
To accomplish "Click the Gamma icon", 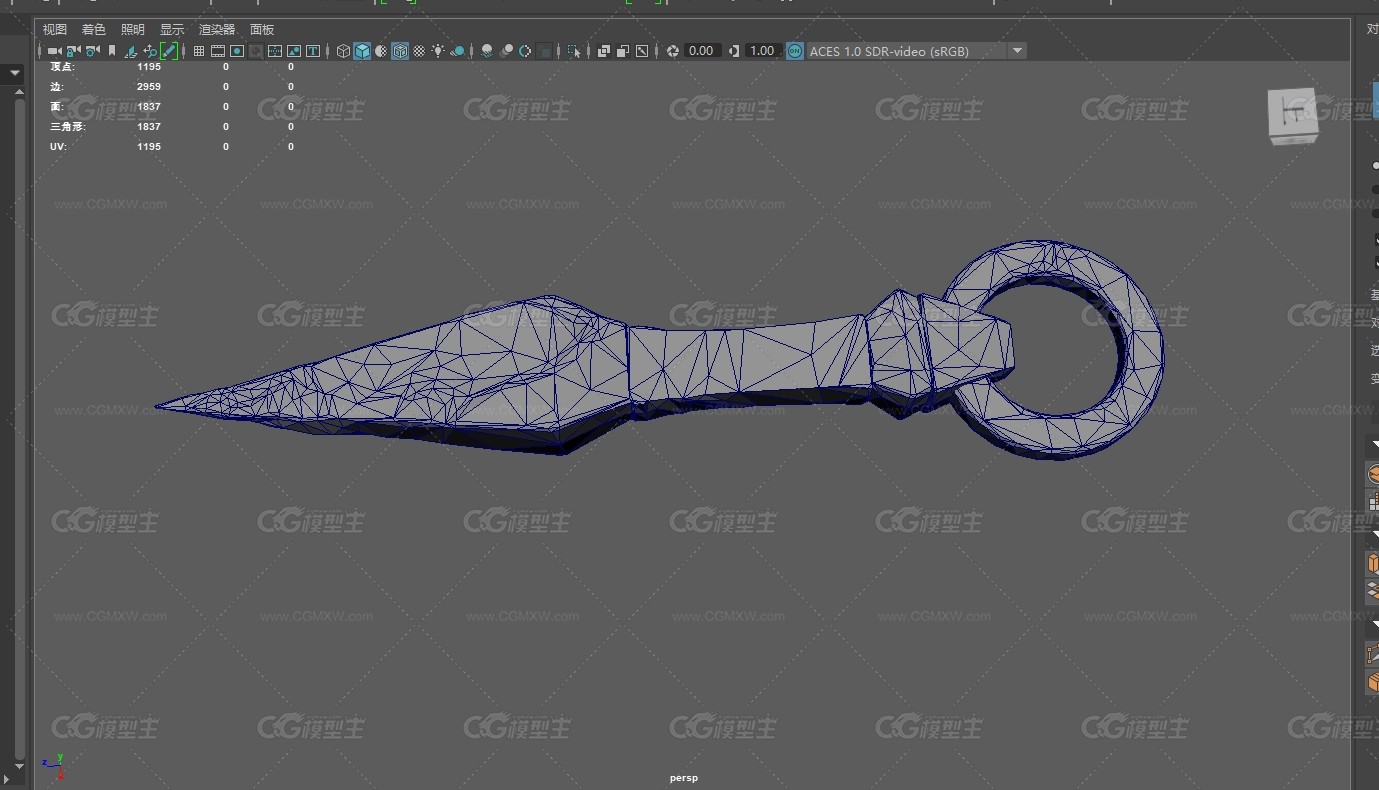I will coord(735,51).
